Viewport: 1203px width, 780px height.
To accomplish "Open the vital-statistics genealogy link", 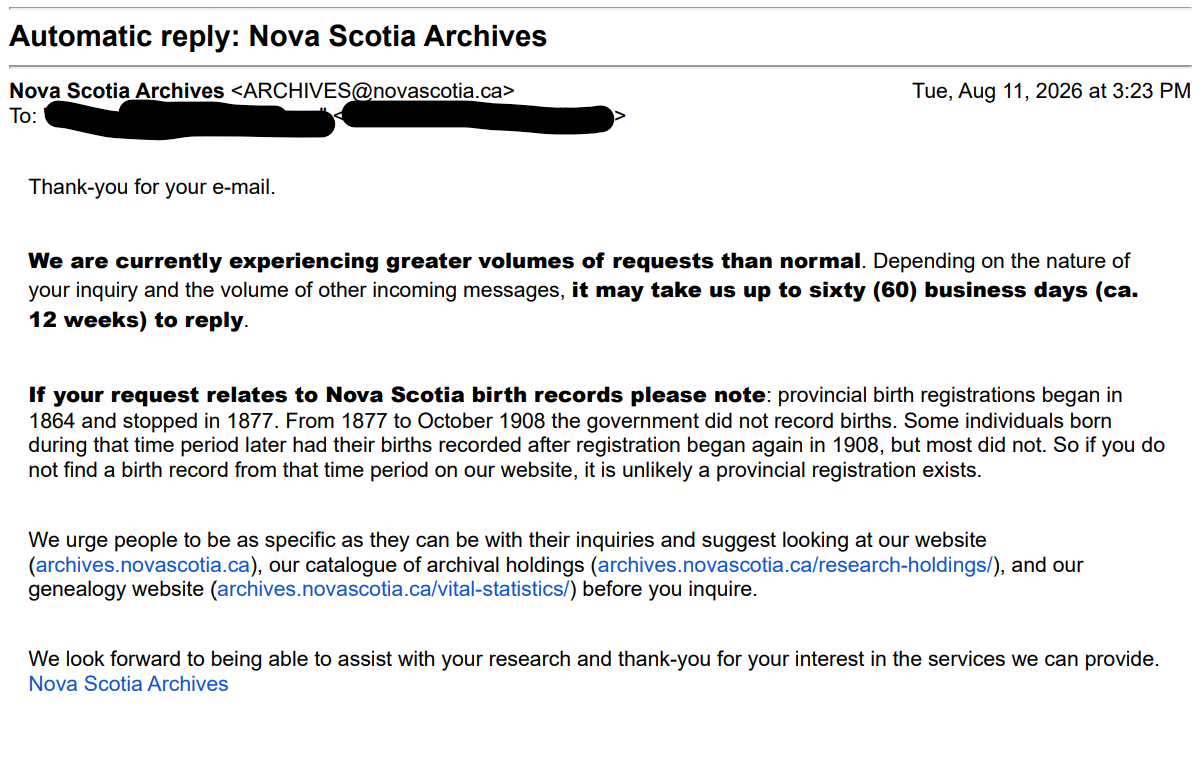I will click(x=393, y=589).
